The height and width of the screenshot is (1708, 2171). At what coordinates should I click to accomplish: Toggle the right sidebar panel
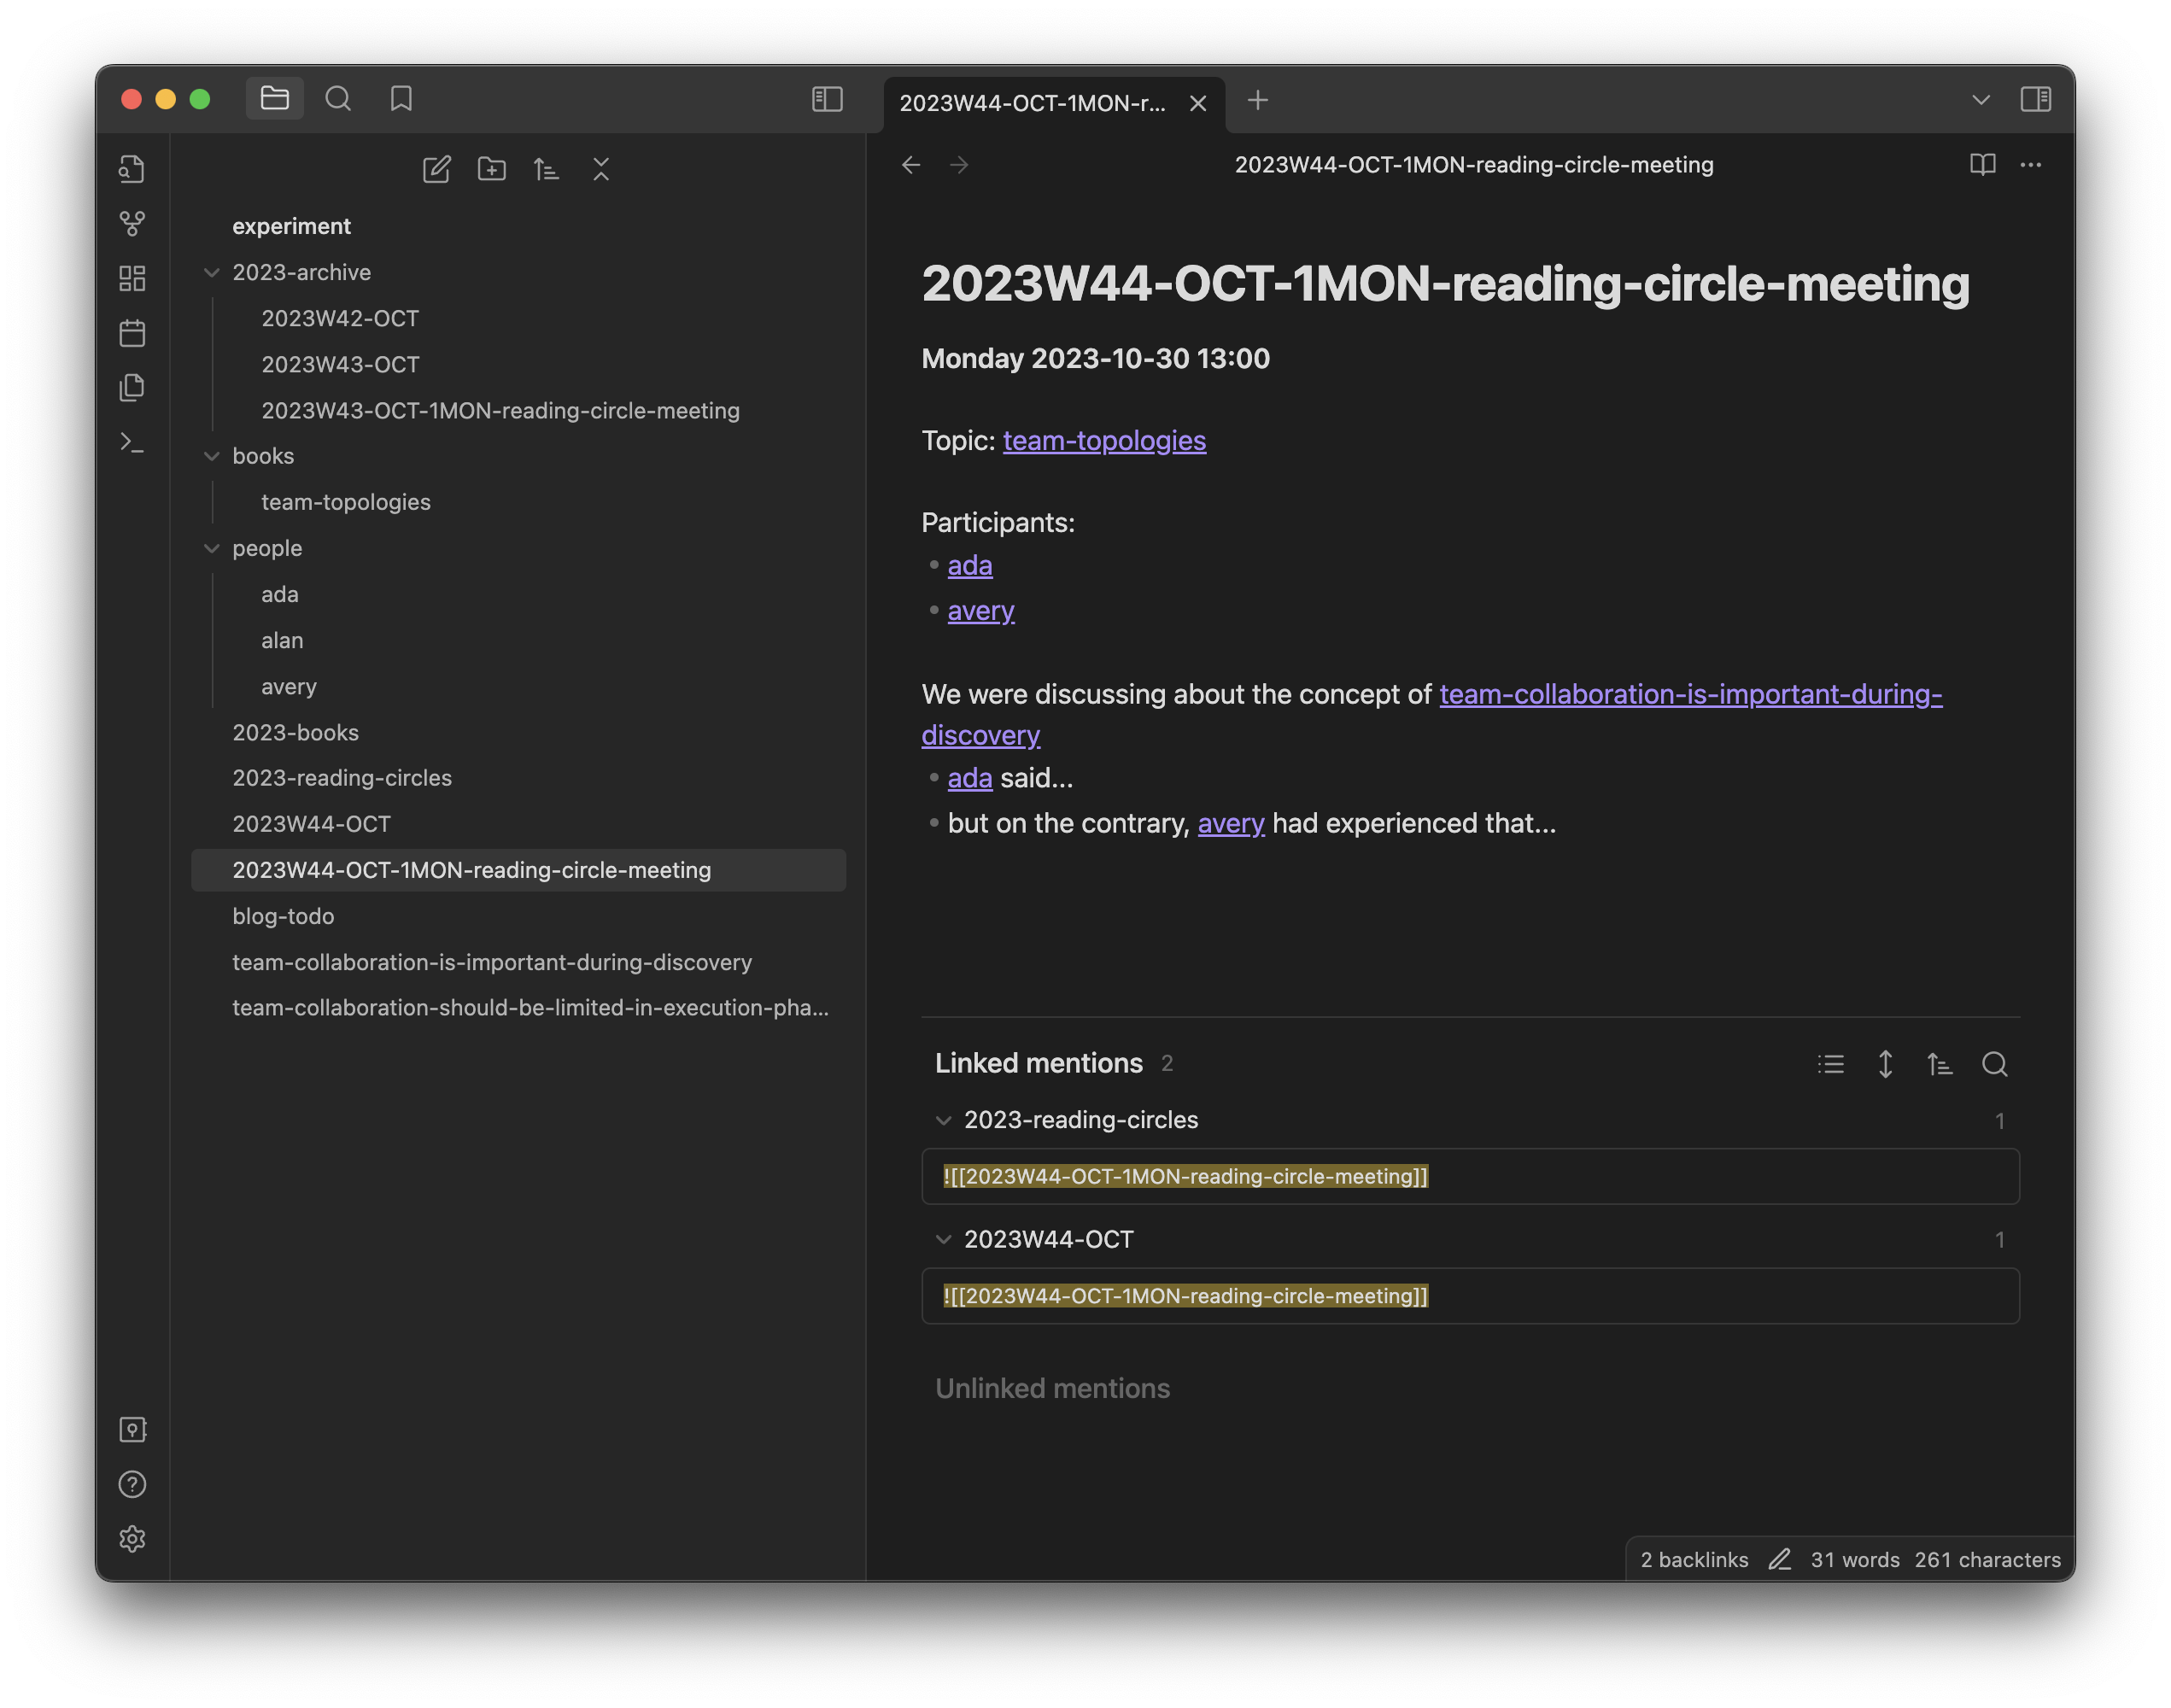click(2036, 99)
